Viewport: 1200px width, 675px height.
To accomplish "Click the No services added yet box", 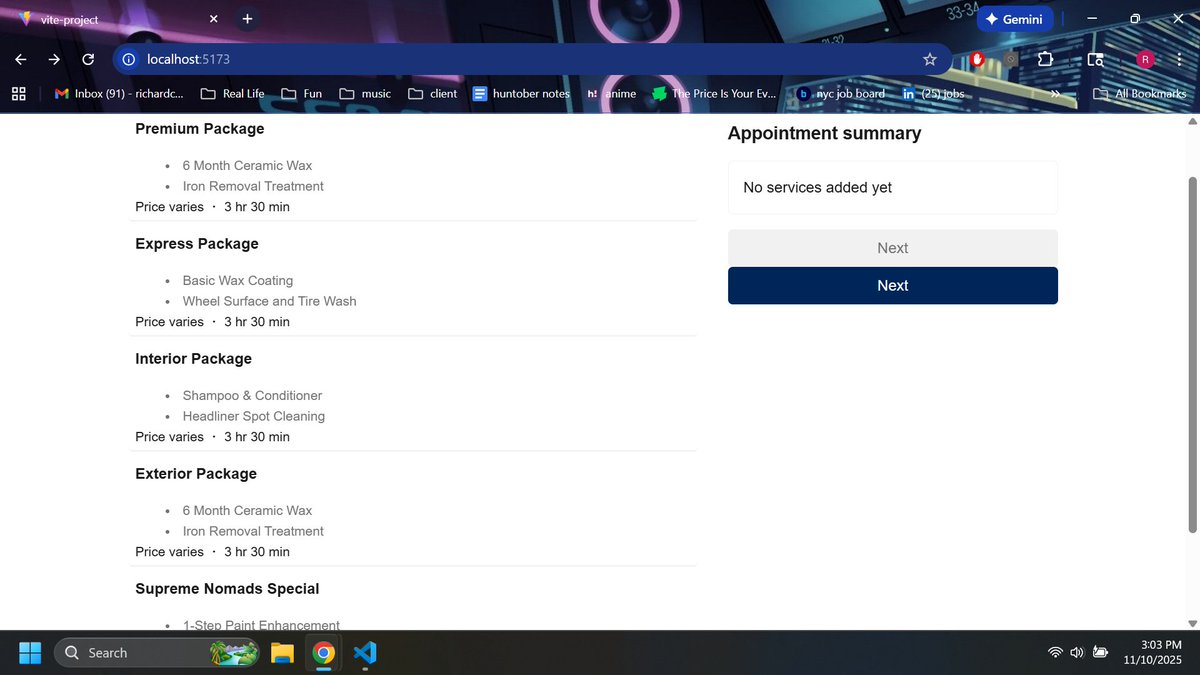I will (893, 187).
